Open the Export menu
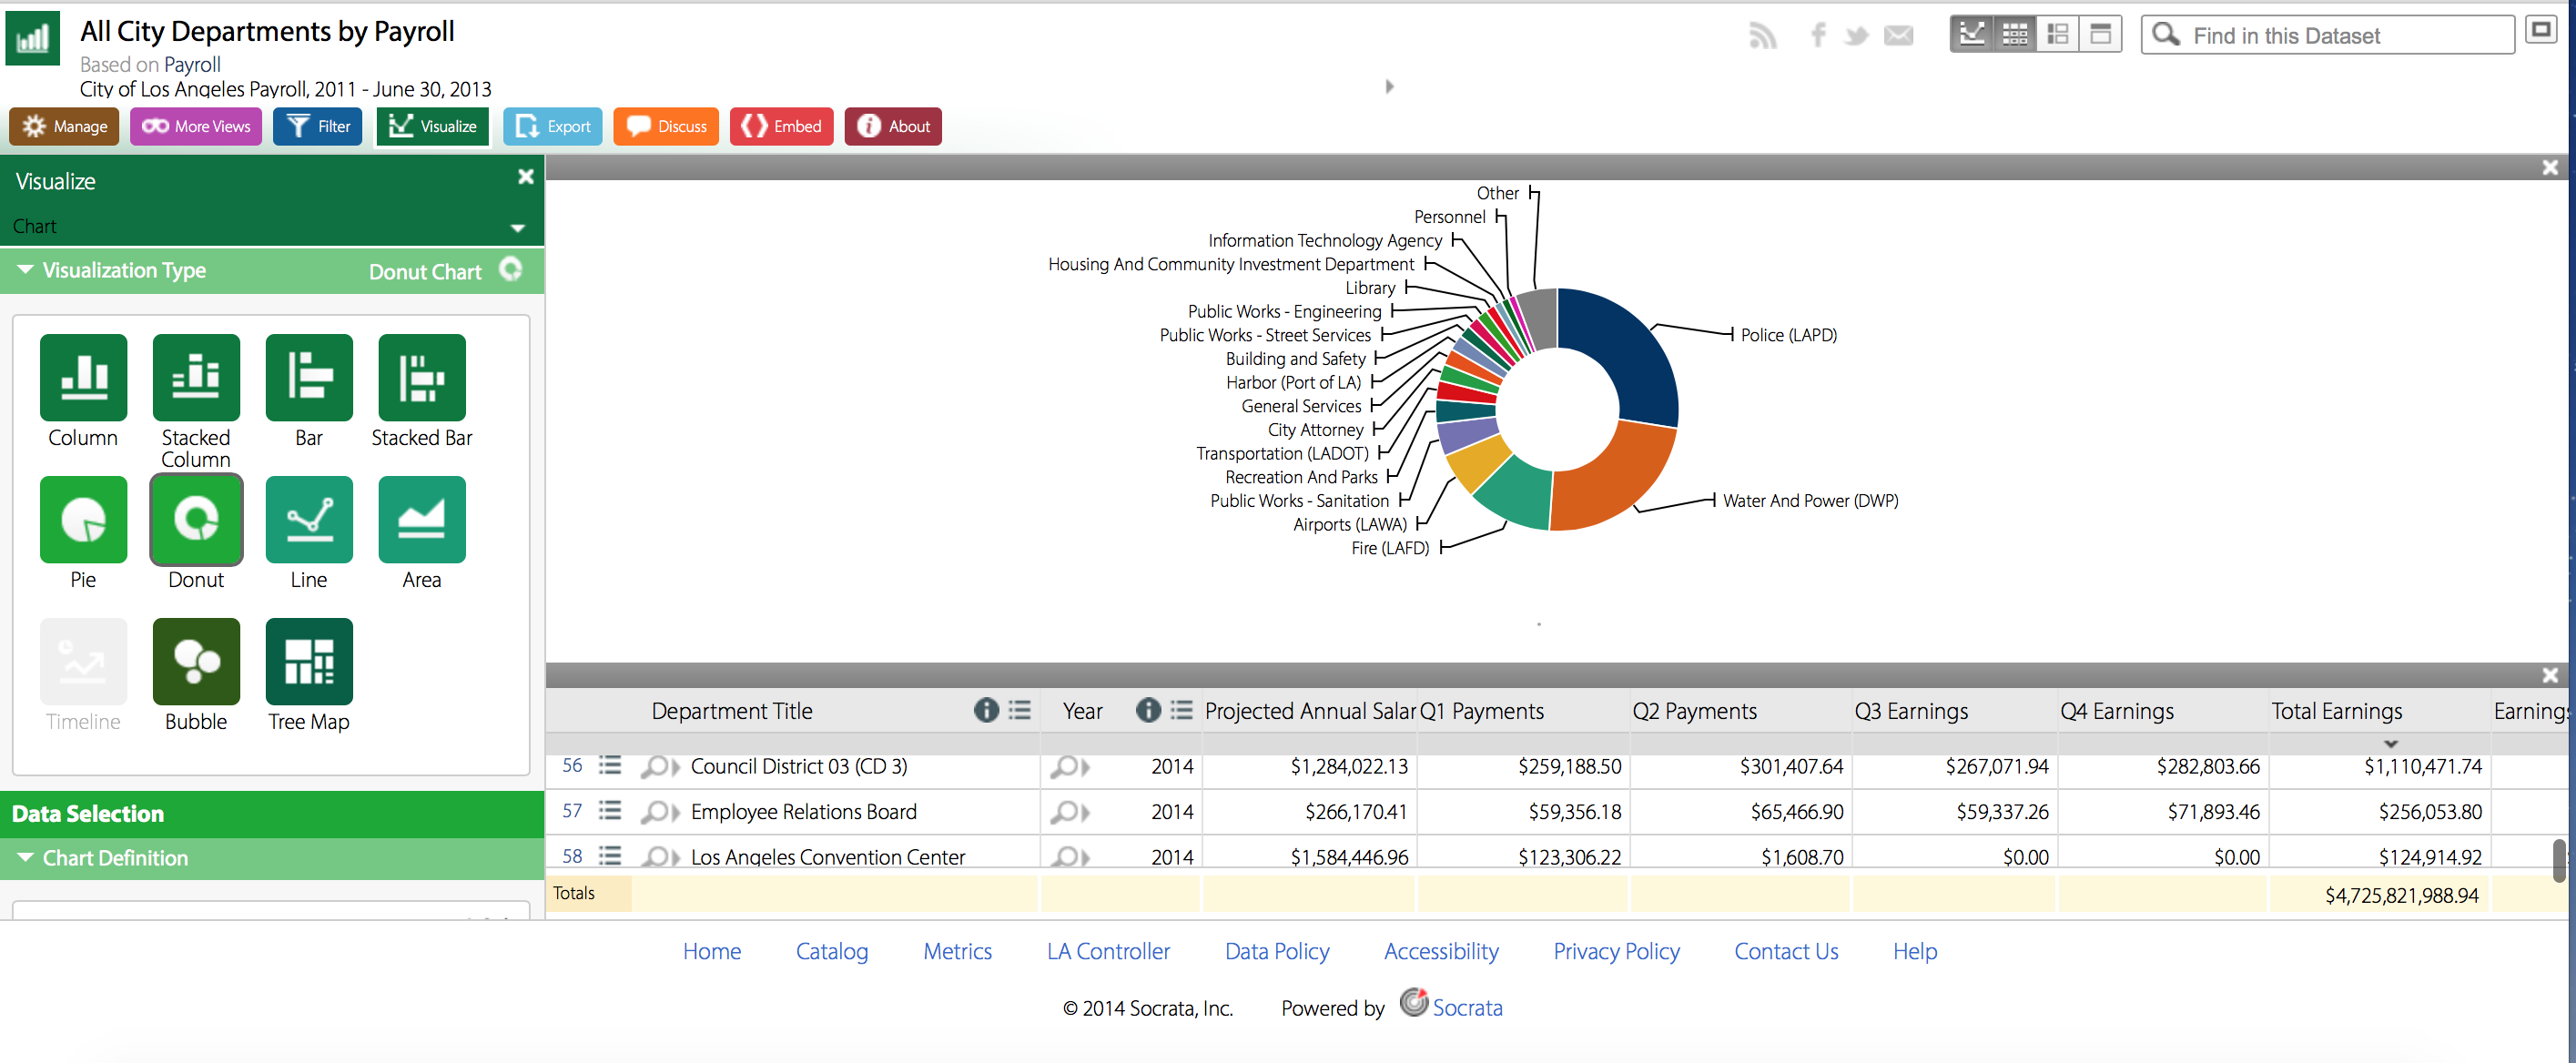 (553, 126)
